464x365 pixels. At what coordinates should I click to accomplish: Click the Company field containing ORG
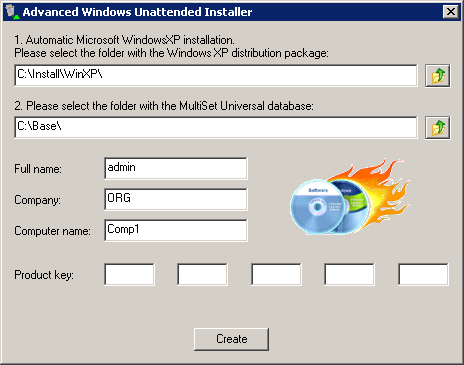point(176,199)
